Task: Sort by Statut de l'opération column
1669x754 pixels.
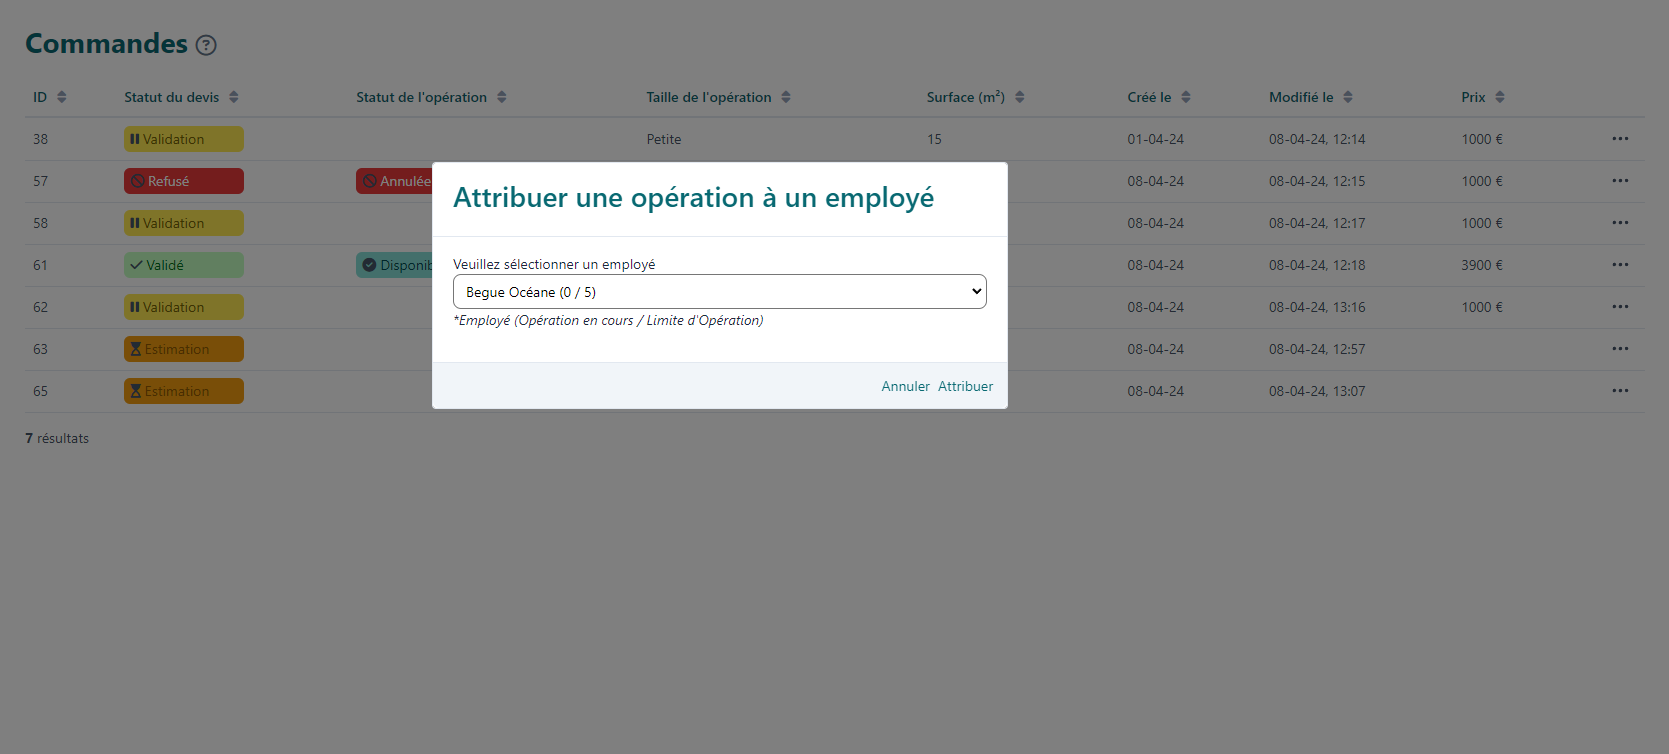Action: (x=502, y=97)
